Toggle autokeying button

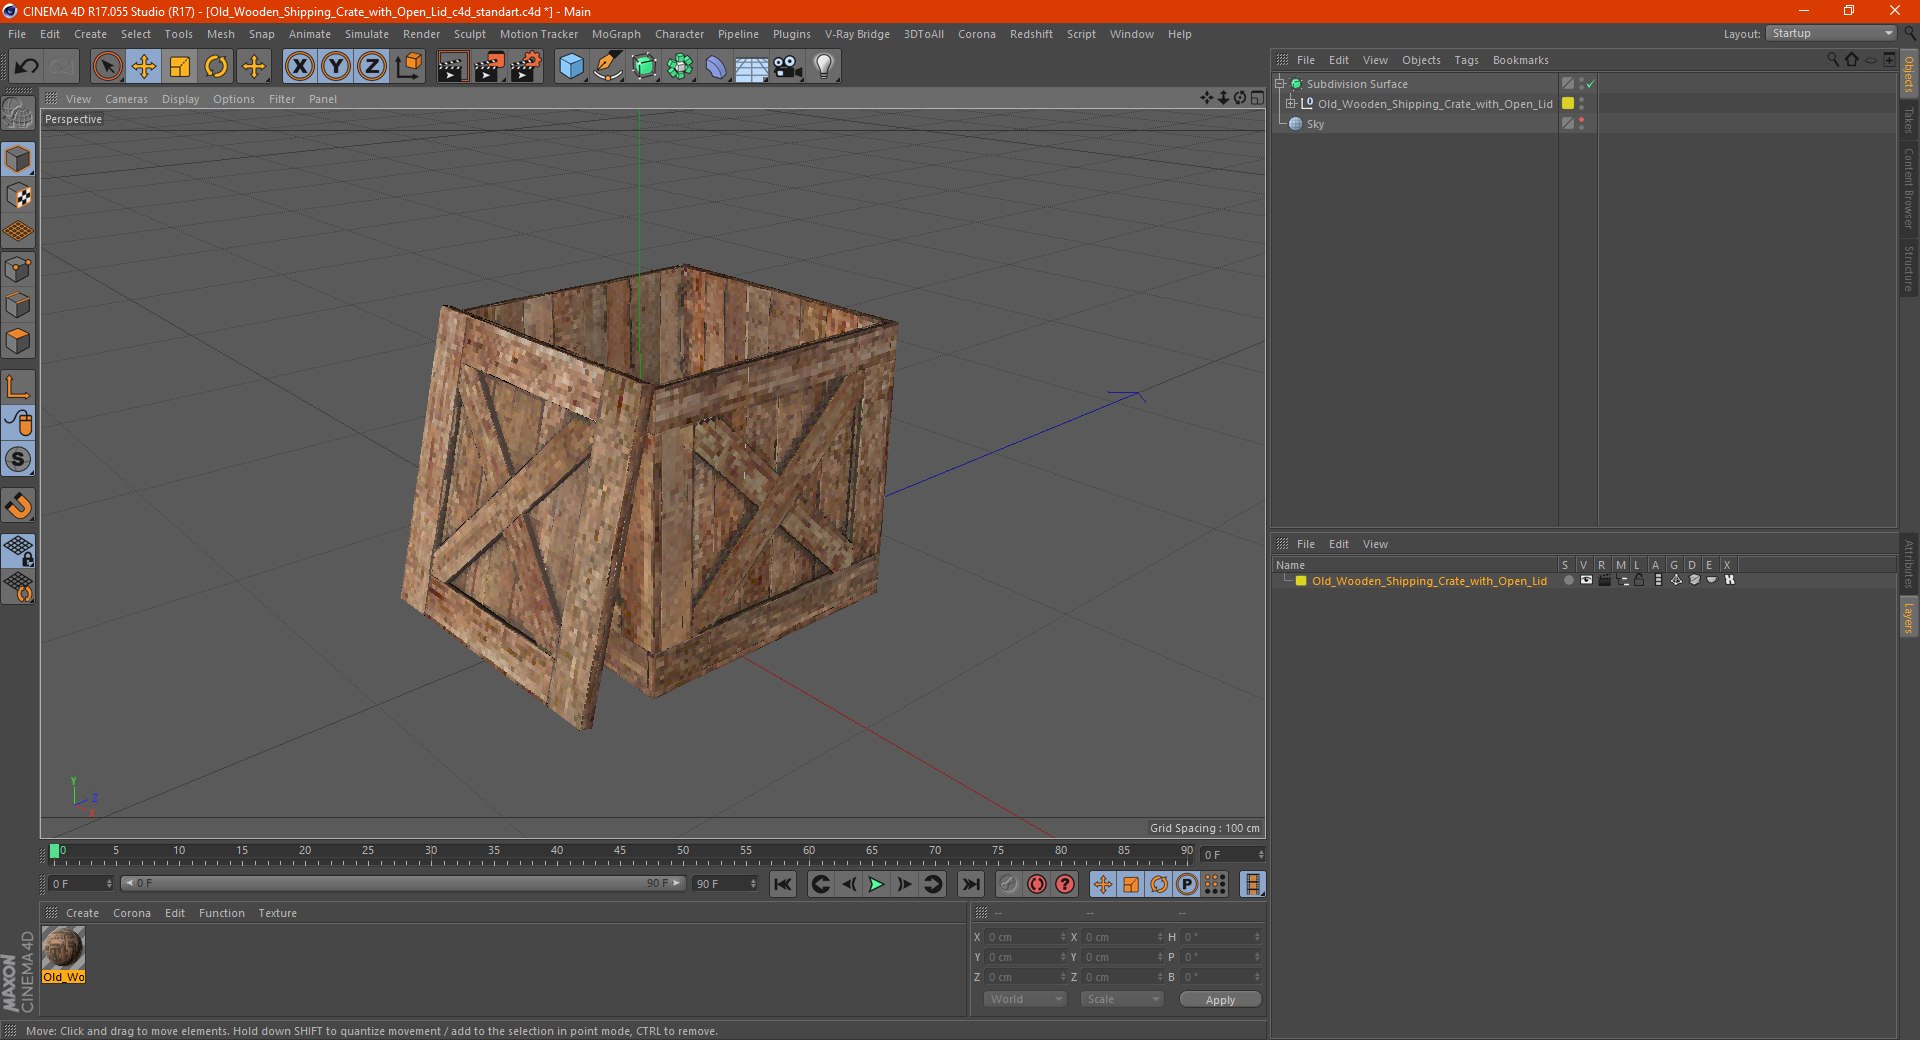tap(1037, 884)
